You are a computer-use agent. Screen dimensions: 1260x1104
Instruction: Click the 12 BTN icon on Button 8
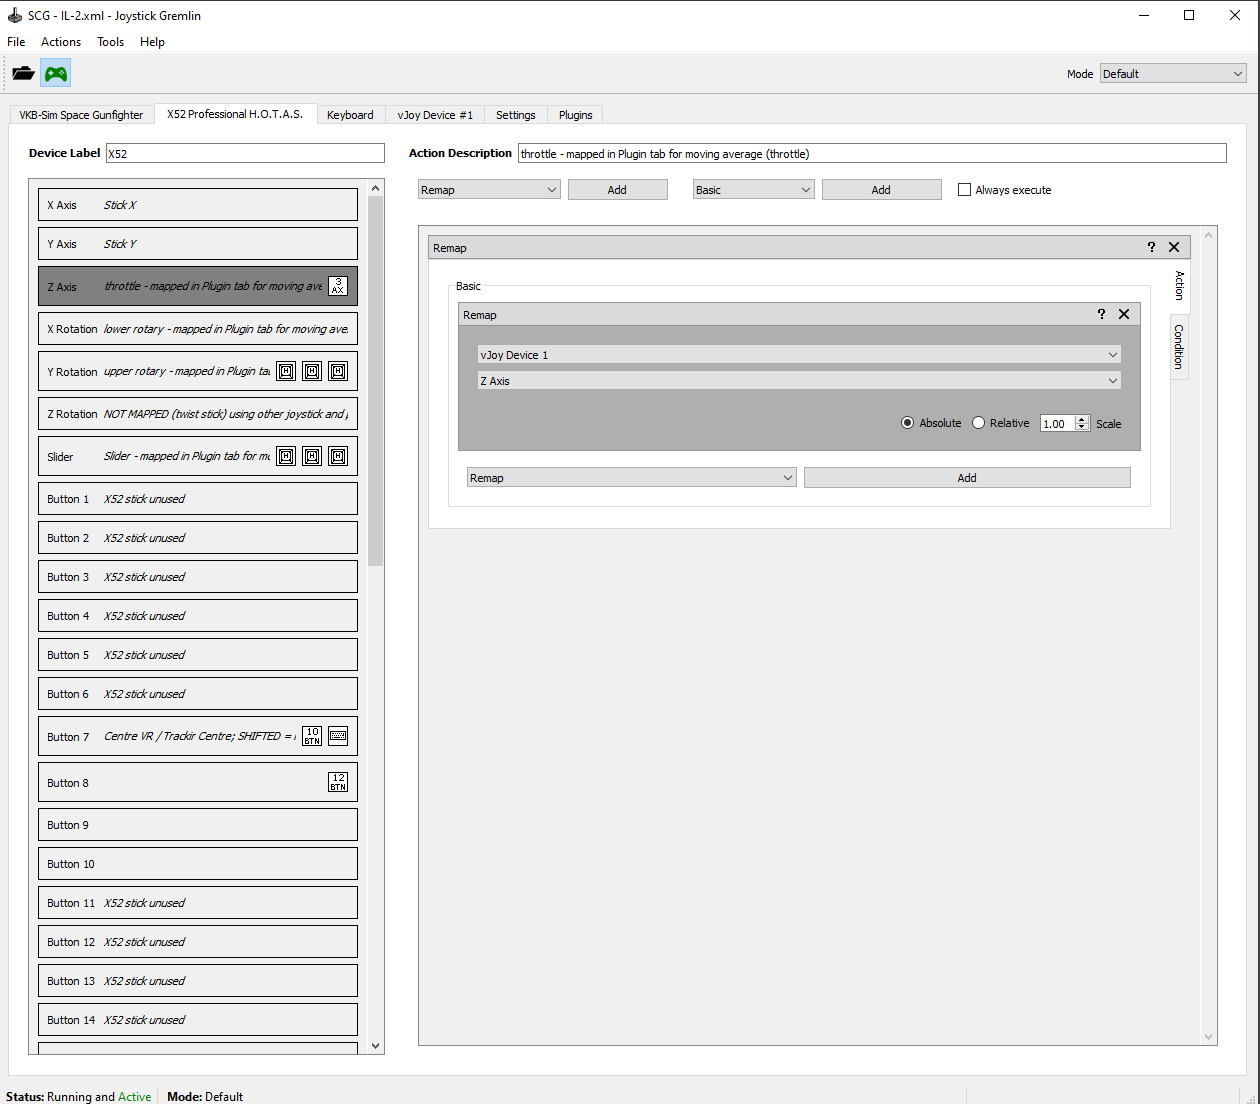(x=338, y=782)
